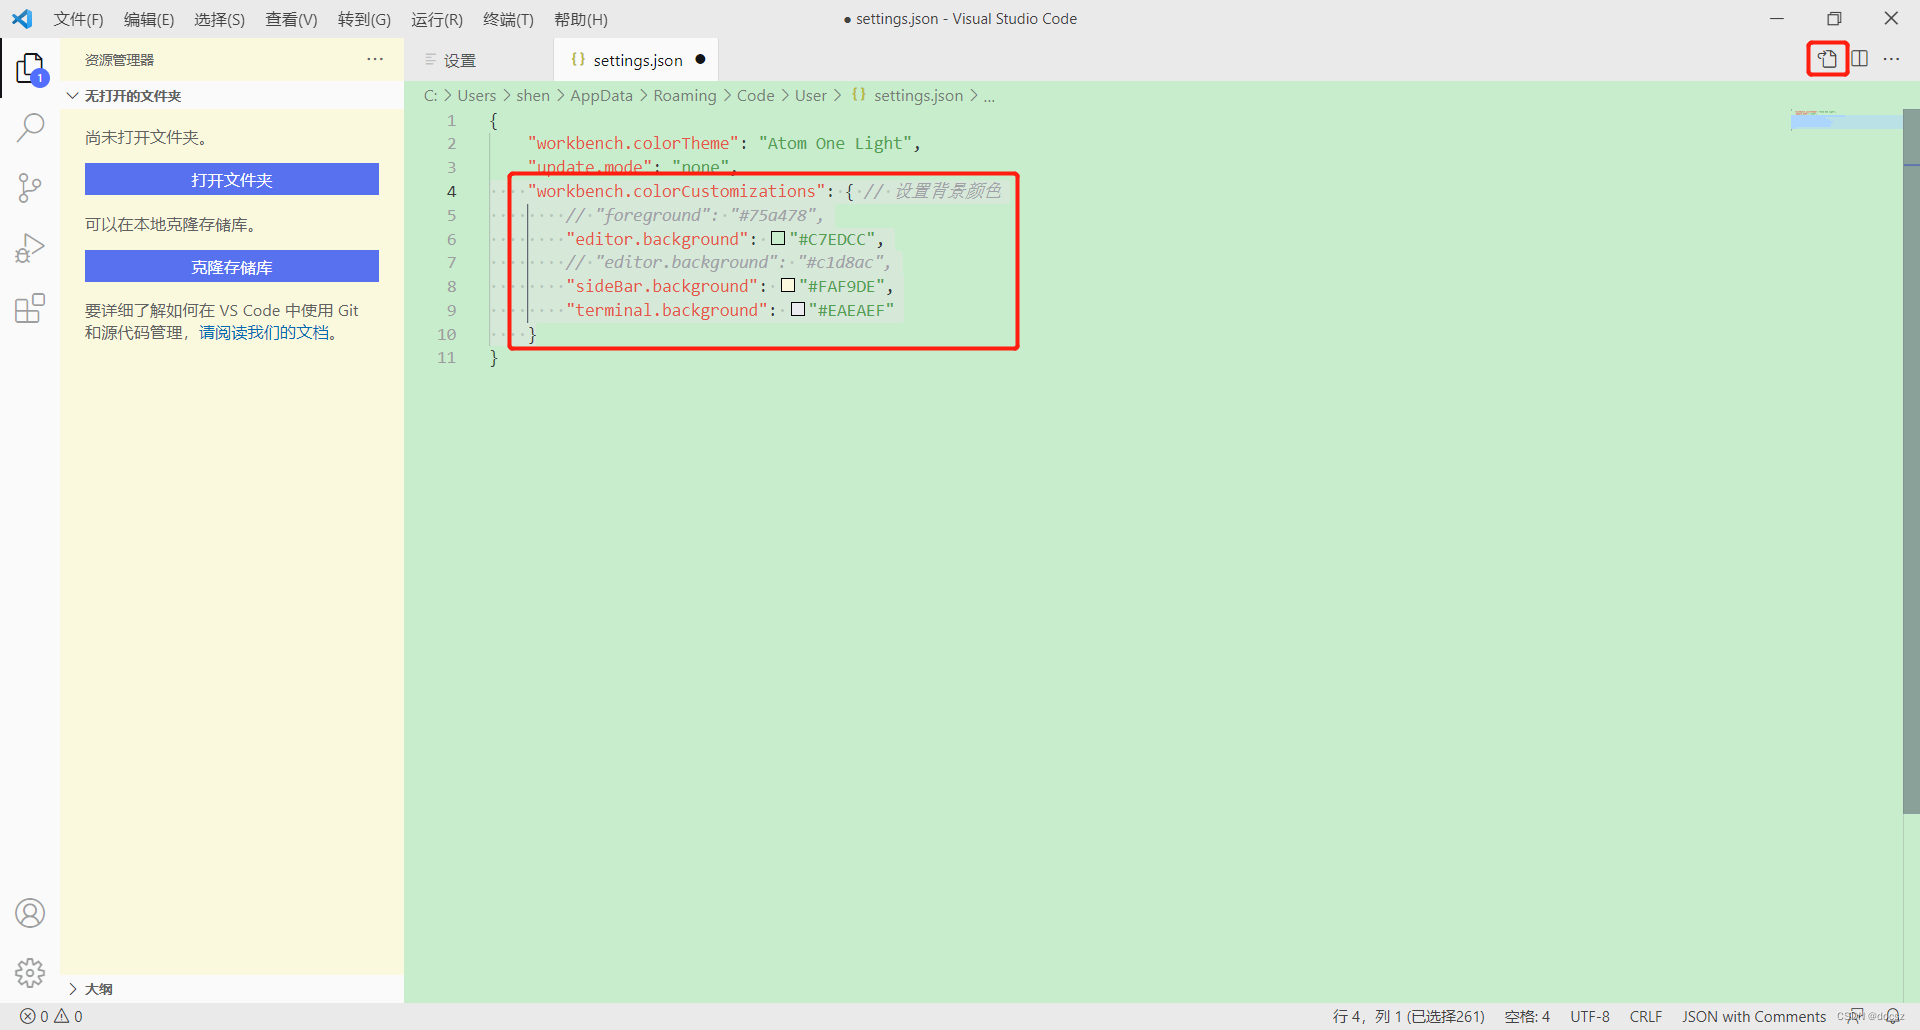This screenshot has height=1030, width=1920.
Task: Click the Clone Repository button
Action: [x=231, y=267]
